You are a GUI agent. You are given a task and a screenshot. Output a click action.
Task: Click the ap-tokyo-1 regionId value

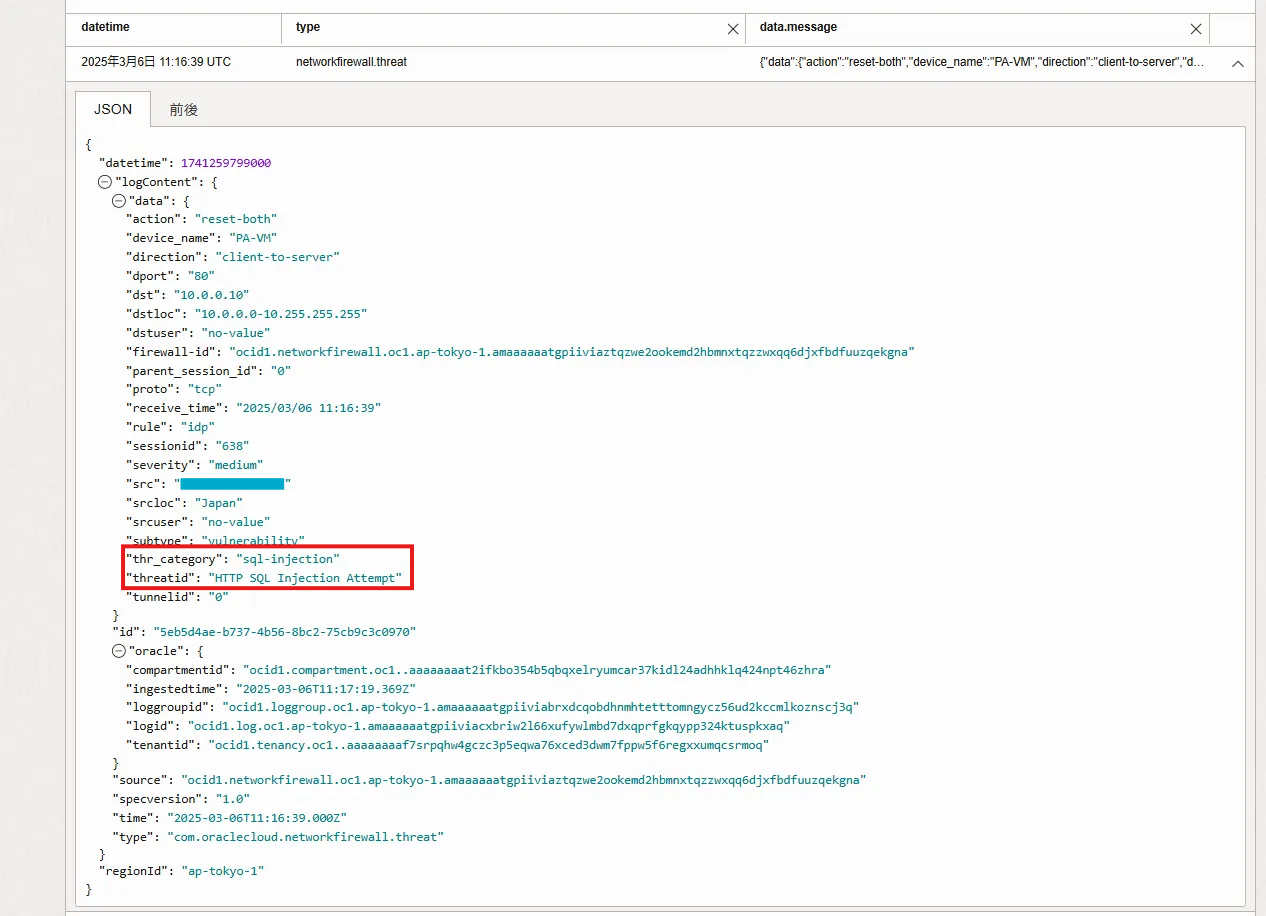(222, 871)
